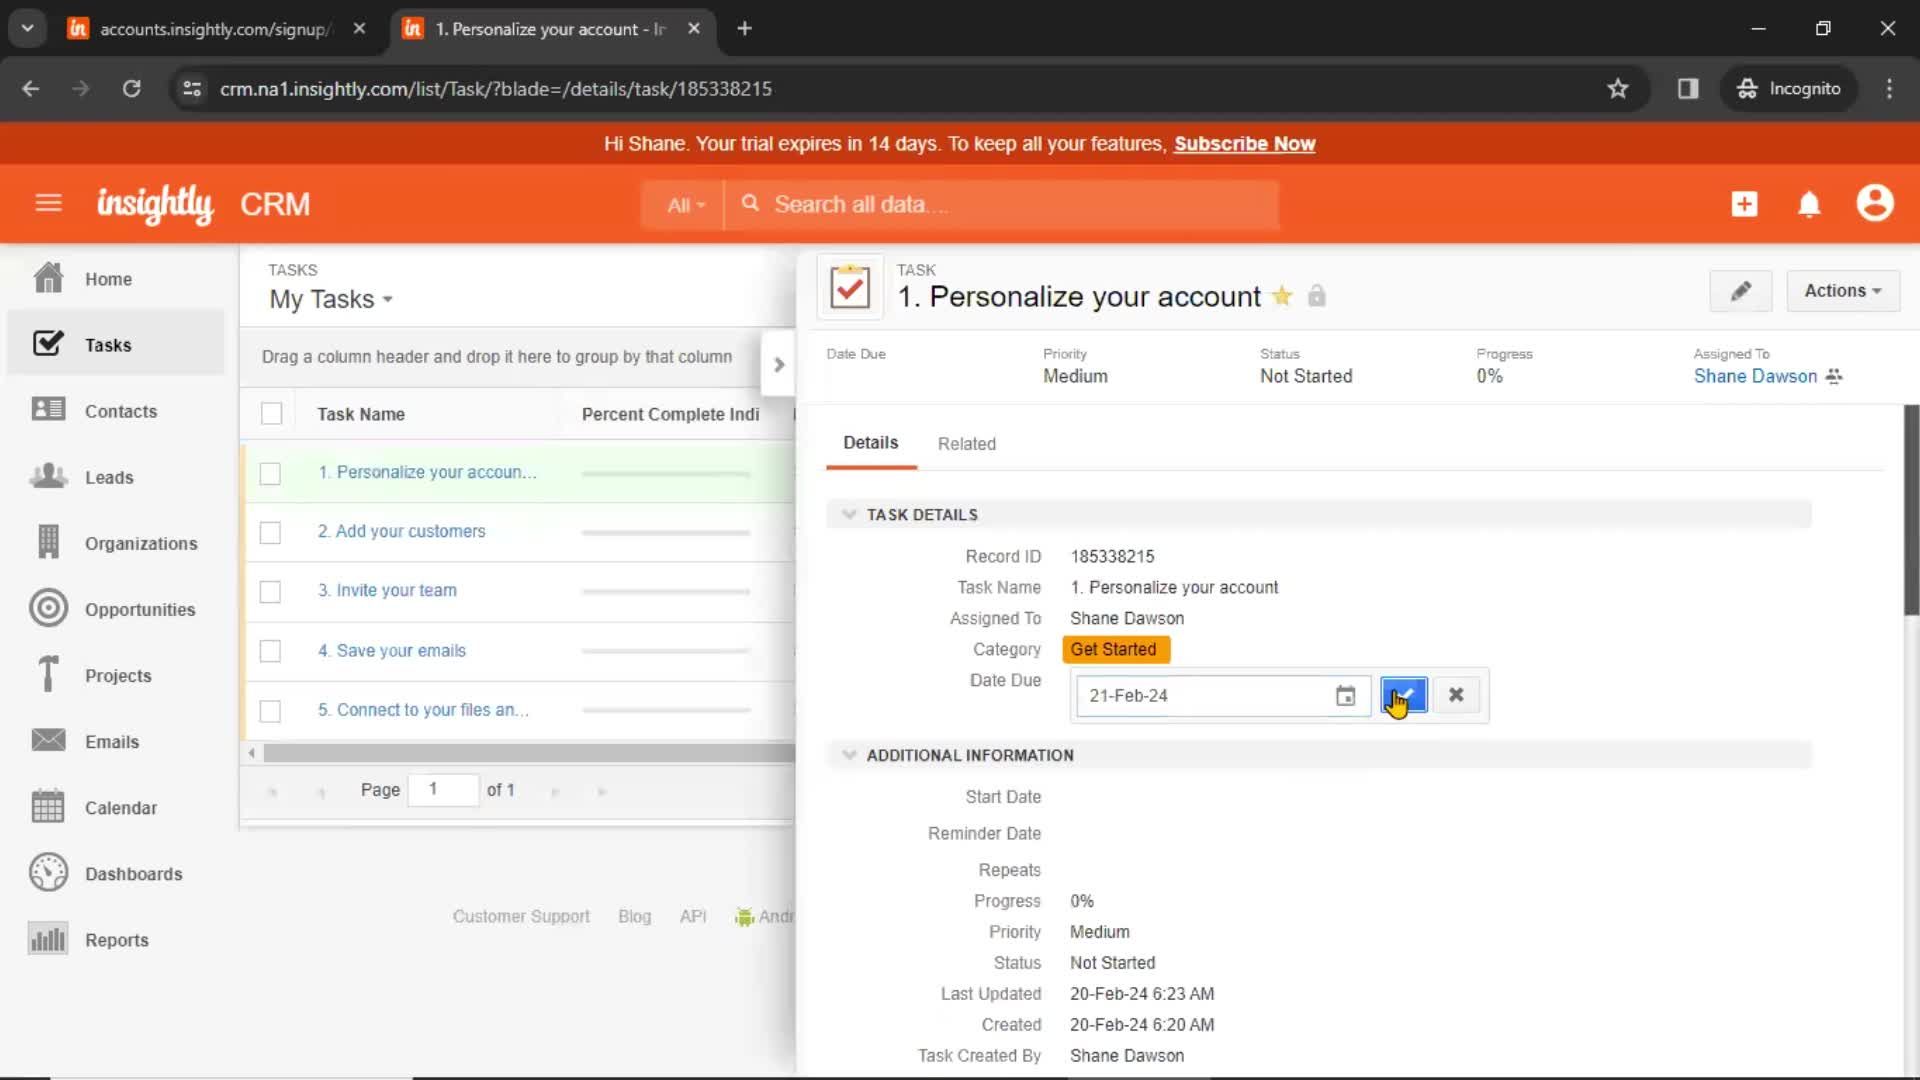The image size is (1920, 1080).
Task: Click the Calendar grid icon
Action: [48, 806]
